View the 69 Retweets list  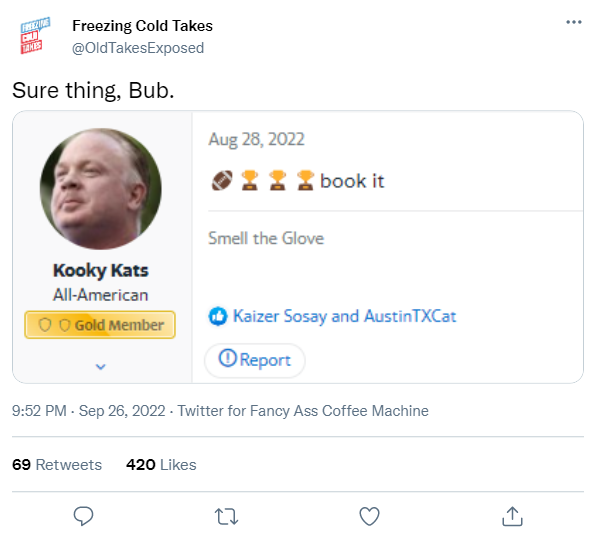(57, 464)
